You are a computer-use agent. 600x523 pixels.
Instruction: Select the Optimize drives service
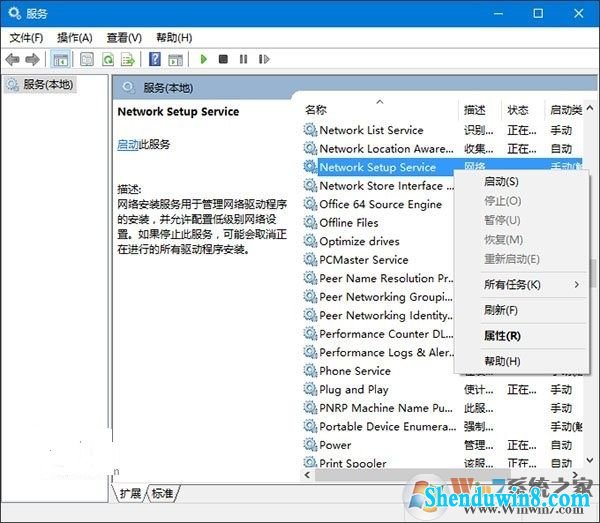378,241
